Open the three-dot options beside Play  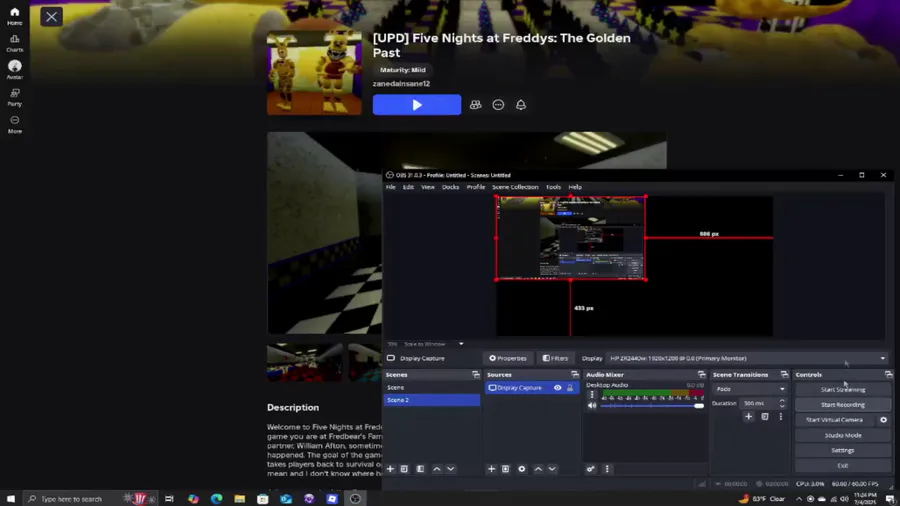tap(498, 105)
